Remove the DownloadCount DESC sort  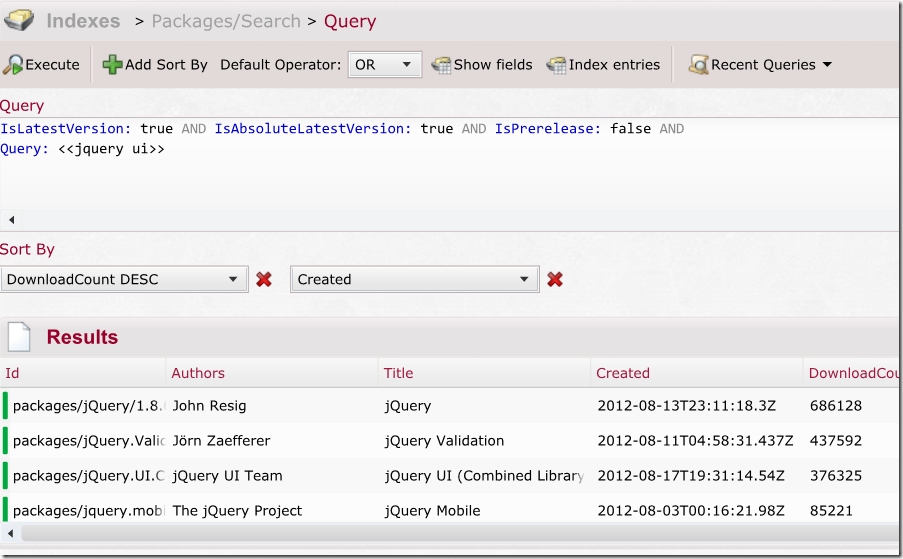click(x=264, y=279)
